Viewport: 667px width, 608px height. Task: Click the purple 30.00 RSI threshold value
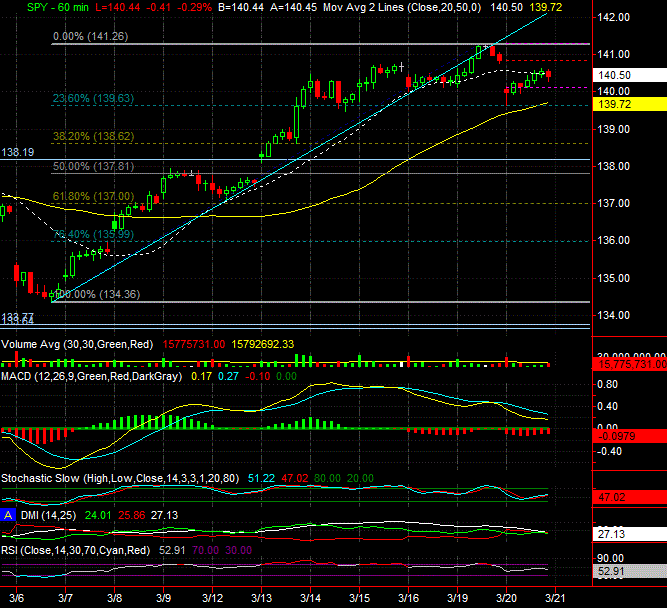[239, 550]
